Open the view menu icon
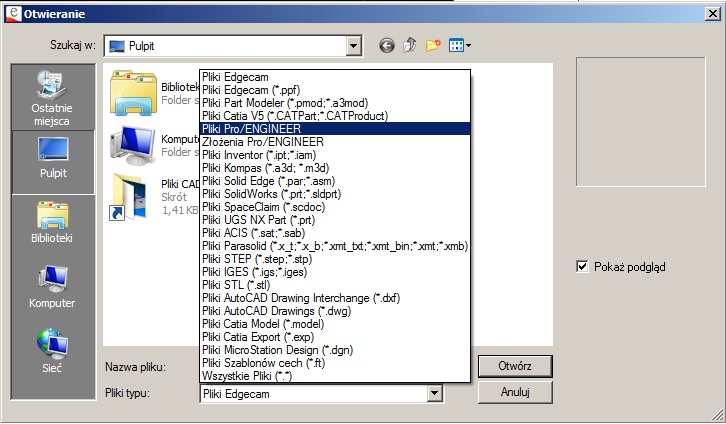Image resolution: width=726 pixels, height=424 pixels. pyautogui.click(x=459, y=45)
